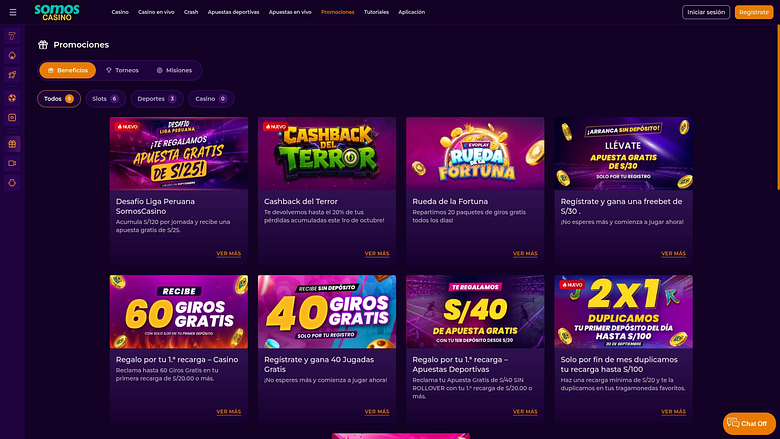Click the NUEVO badge on Desafío Liga Peruana
Screen dimensions: 780x439
tap(127, 127)
